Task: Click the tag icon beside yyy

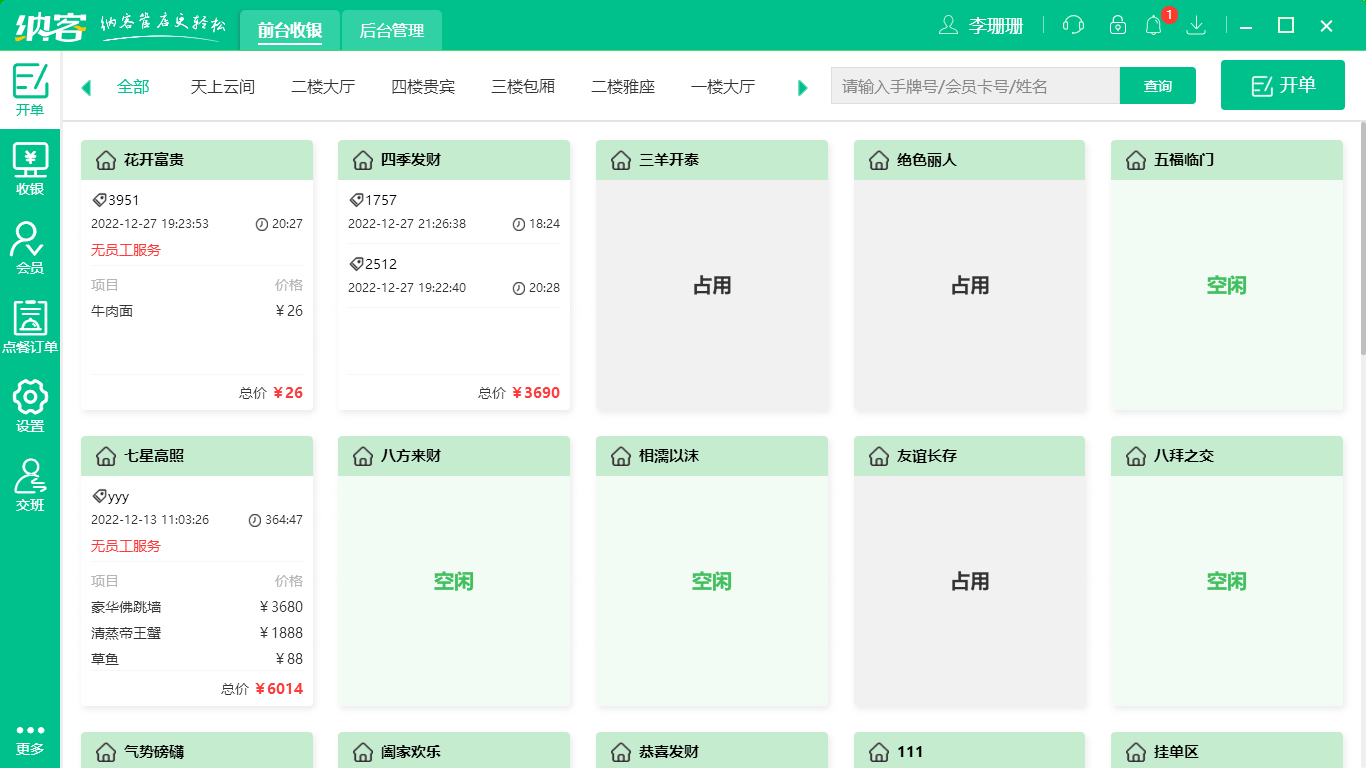Action: pyautogui.click(x=99, y=496)
